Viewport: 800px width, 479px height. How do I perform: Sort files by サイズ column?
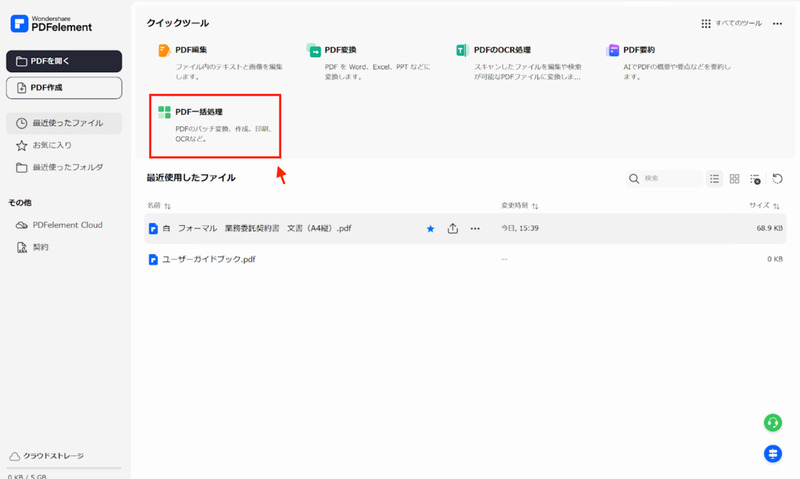click(764, 206)
